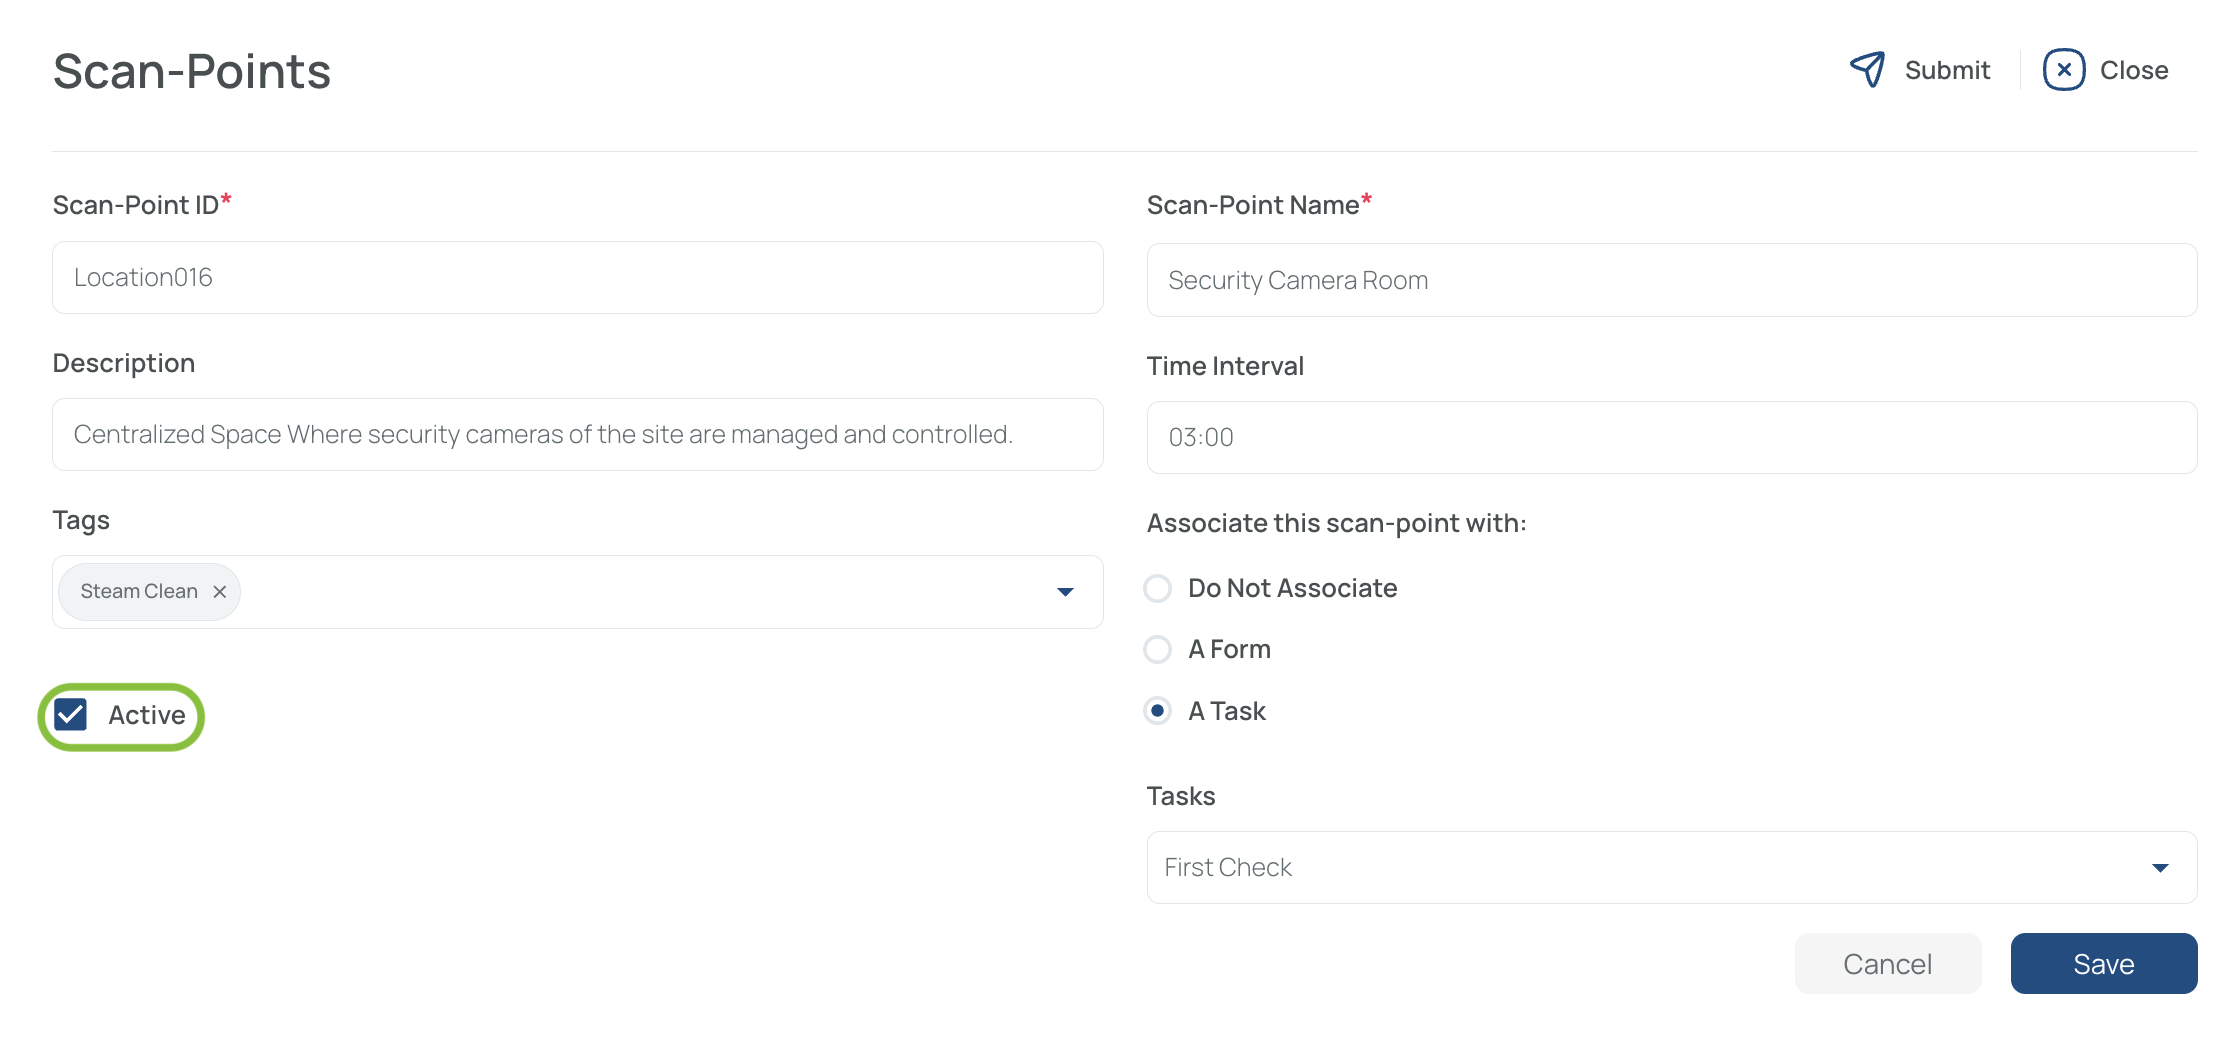This screenshot has width=2238, height=1038.
Task: Click the Cancel button
Action: (1888, 963)
